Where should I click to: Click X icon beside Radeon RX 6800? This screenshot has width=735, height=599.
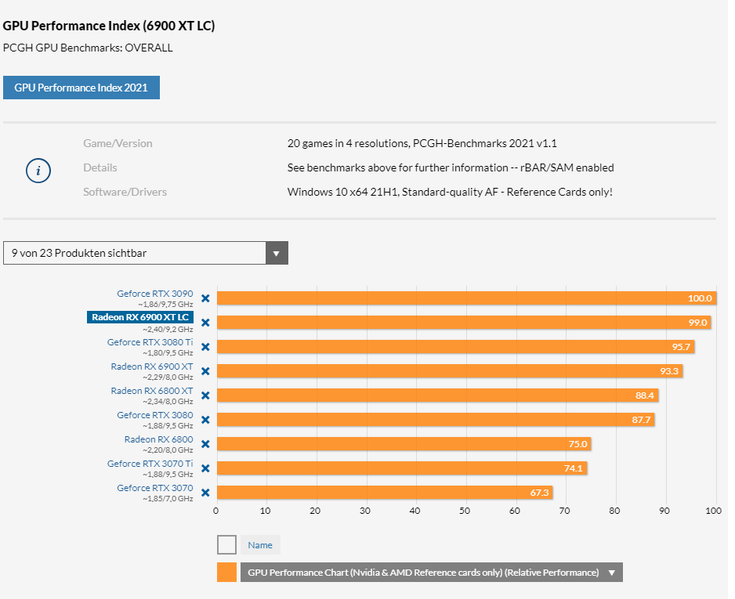pyautogui.click(x=205, y=444)
